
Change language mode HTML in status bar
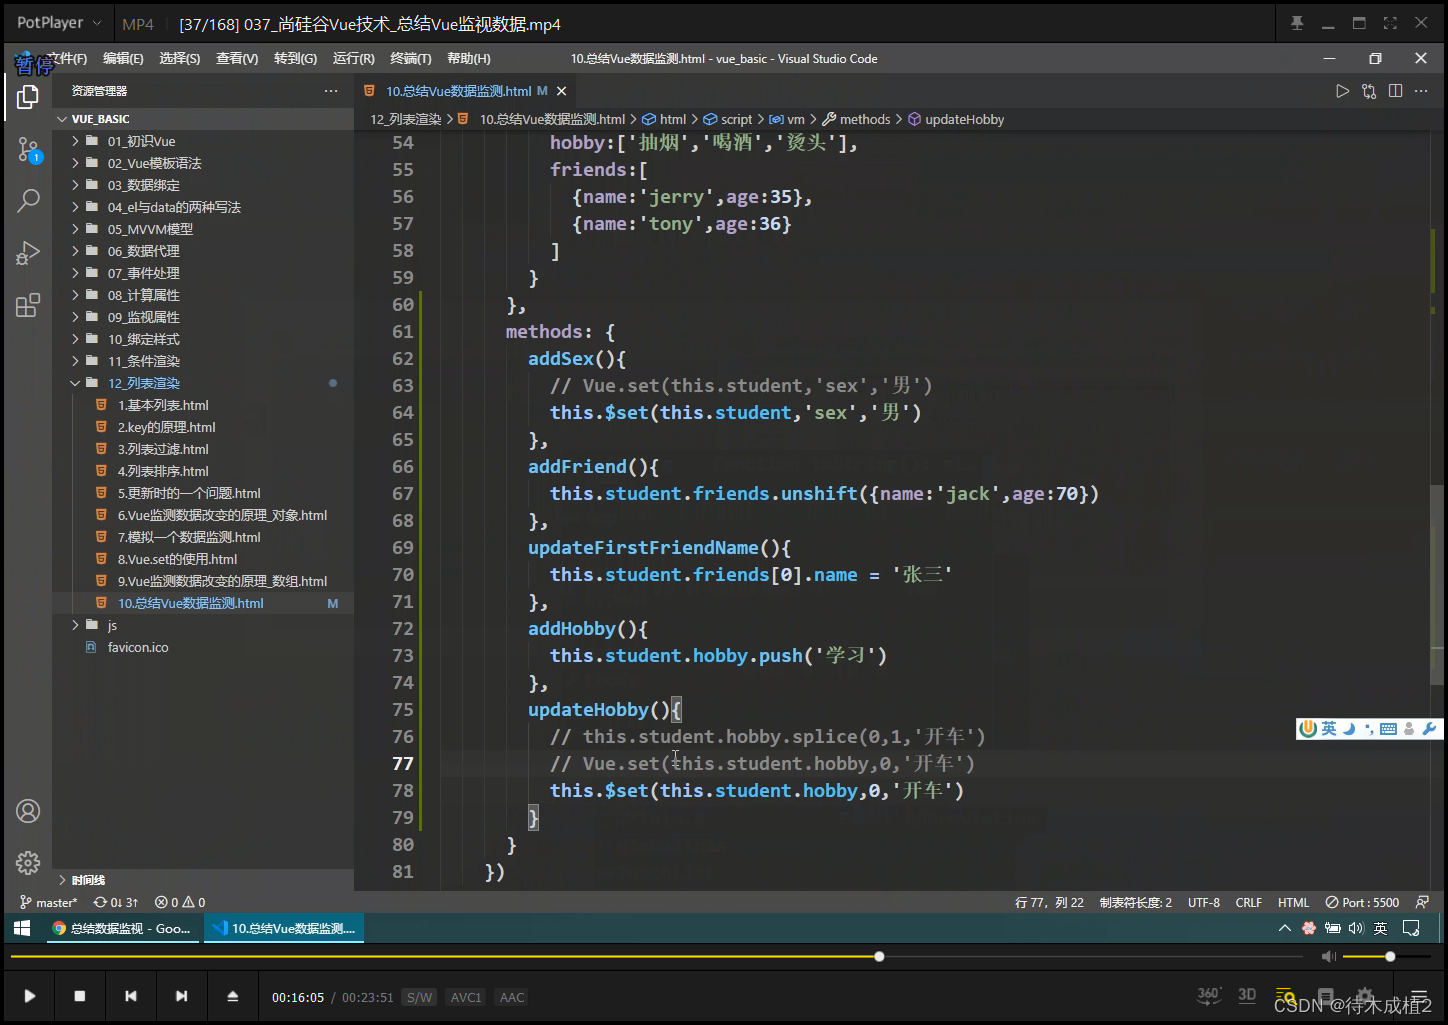(1293, 902)
